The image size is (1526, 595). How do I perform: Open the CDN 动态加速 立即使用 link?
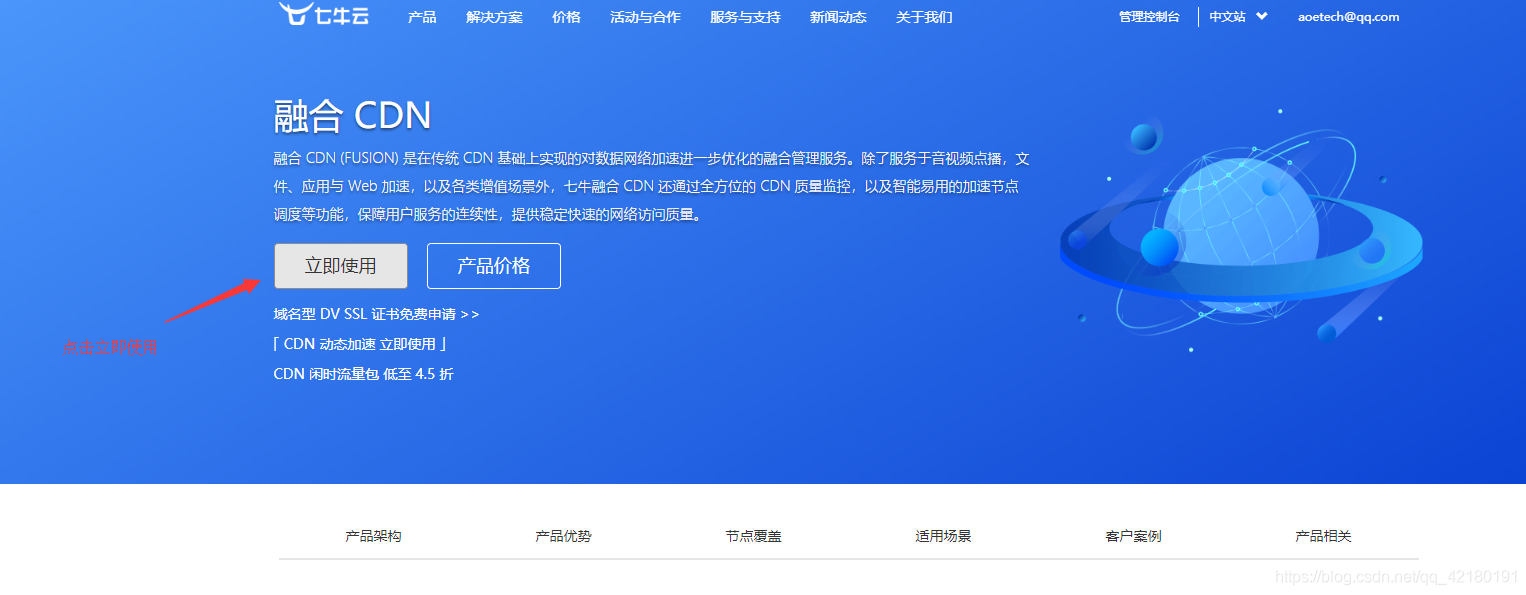click(x=360, y=344)
